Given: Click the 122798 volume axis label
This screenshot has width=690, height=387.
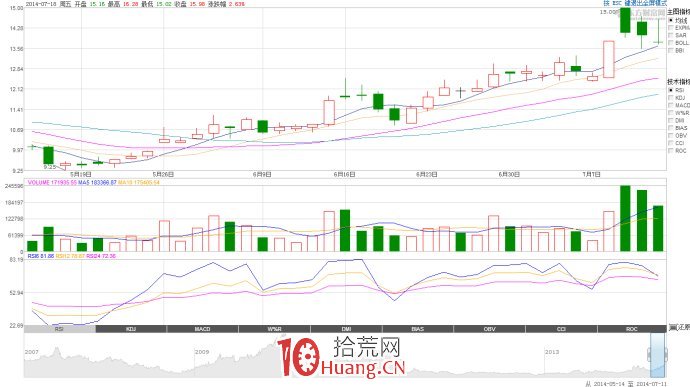Looking at the screenshot, I should 14,219.
